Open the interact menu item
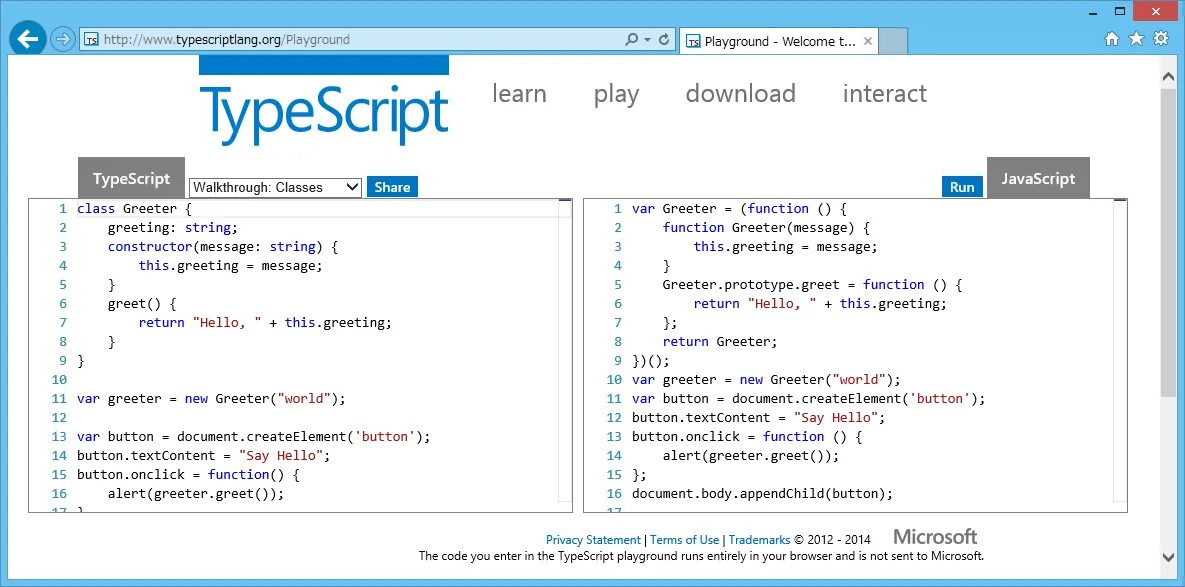The height and width of the screenshot is (587, 1185). click(884, 94)
